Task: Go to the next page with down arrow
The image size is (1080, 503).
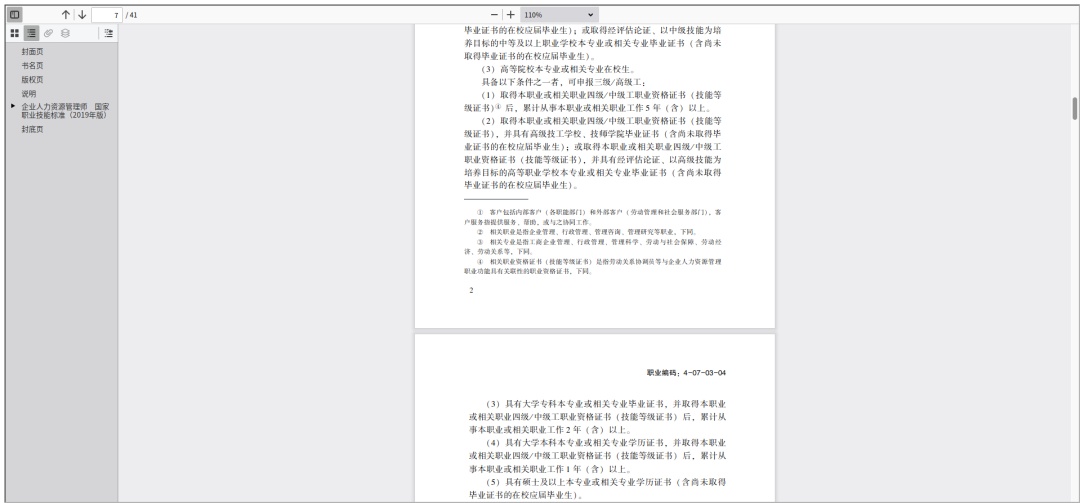Action: (83, 15)
